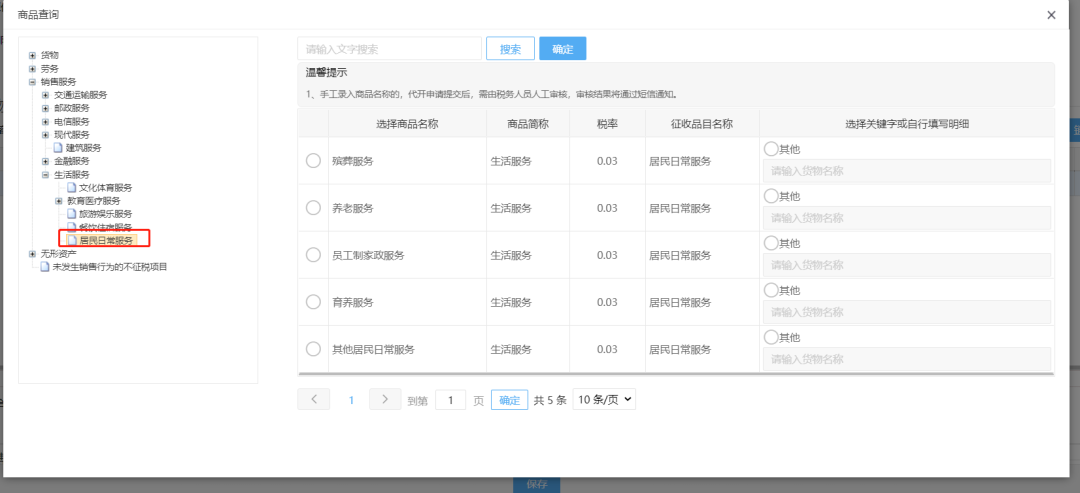Click the 温馨提示 heading
Viewport: 1080px width, 493px height.
pyautogui.click(x=326, y=72)
